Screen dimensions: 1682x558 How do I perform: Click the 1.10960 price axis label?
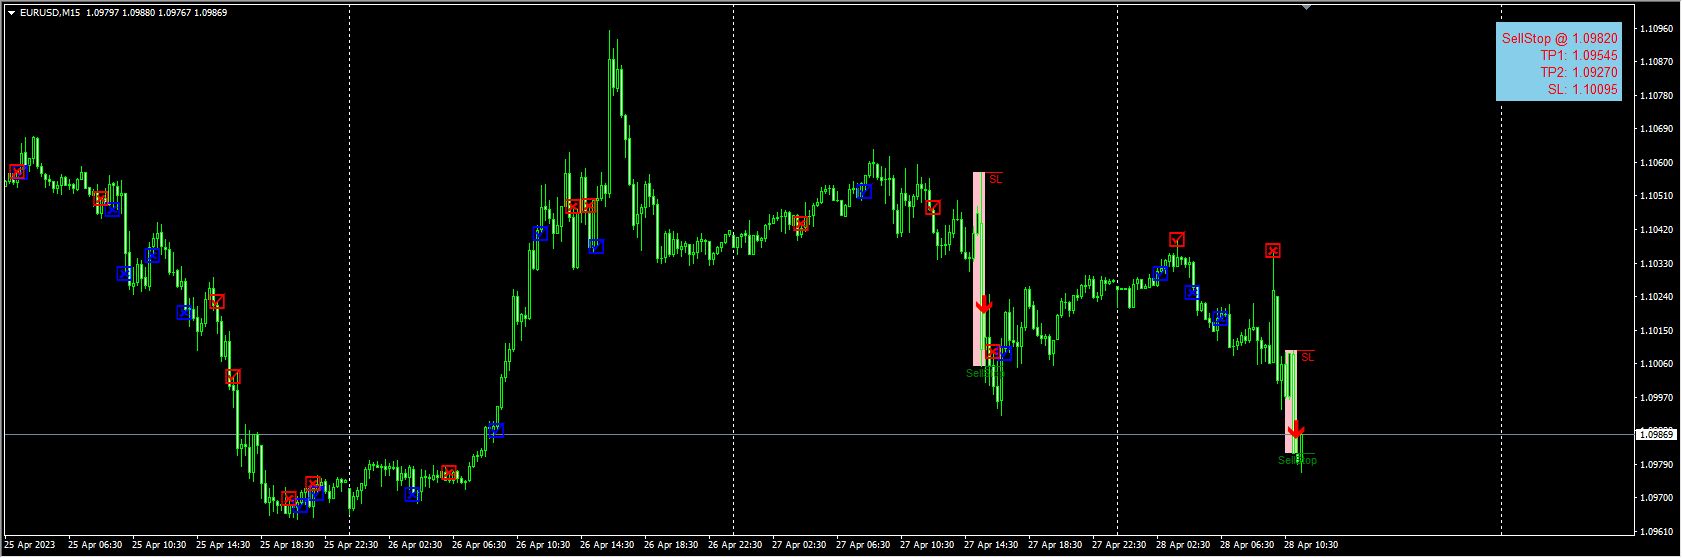point(1657,29)
